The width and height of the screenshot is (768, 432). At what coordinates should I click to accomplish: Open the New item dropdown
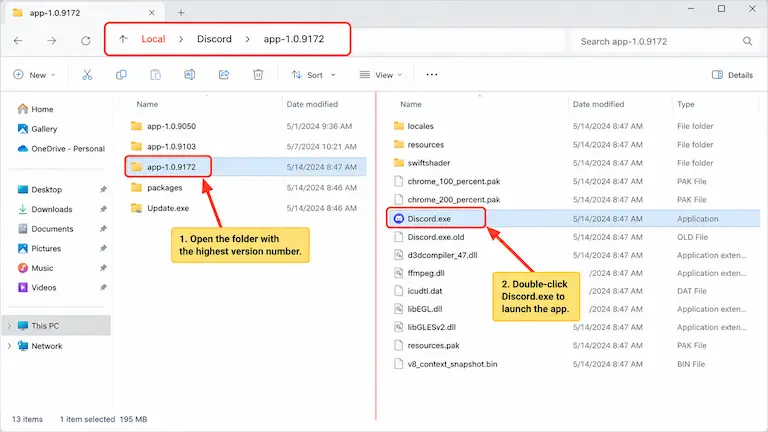[x=34, y=75]
